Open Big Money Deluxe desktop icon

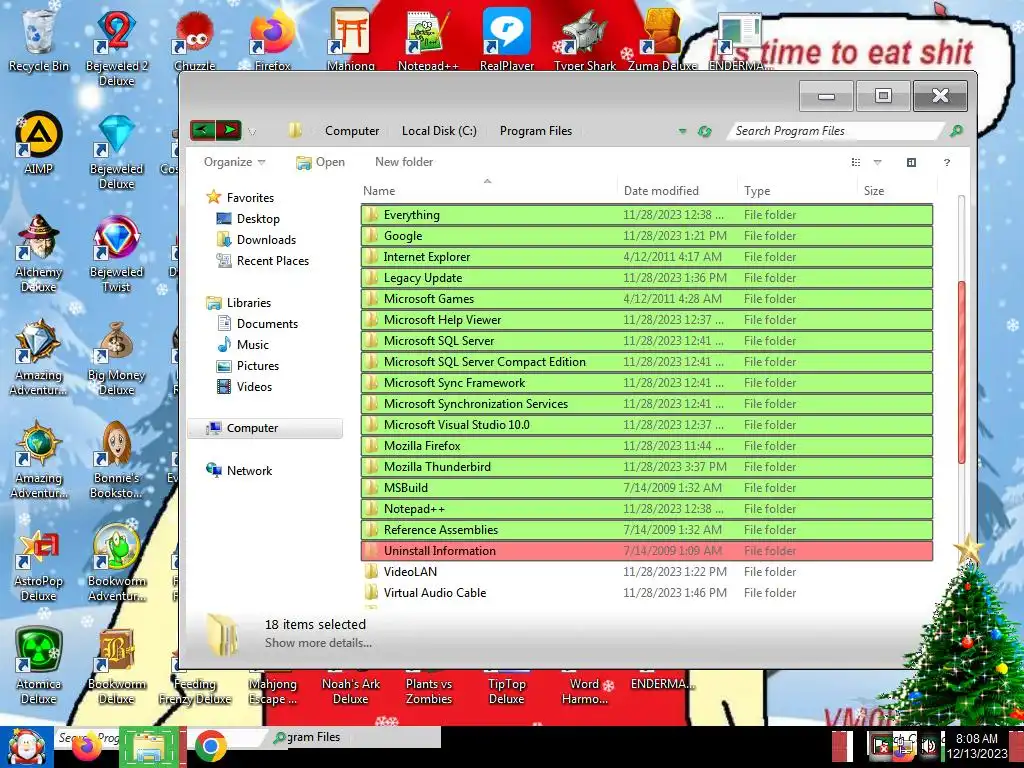(x=116, y=357)
